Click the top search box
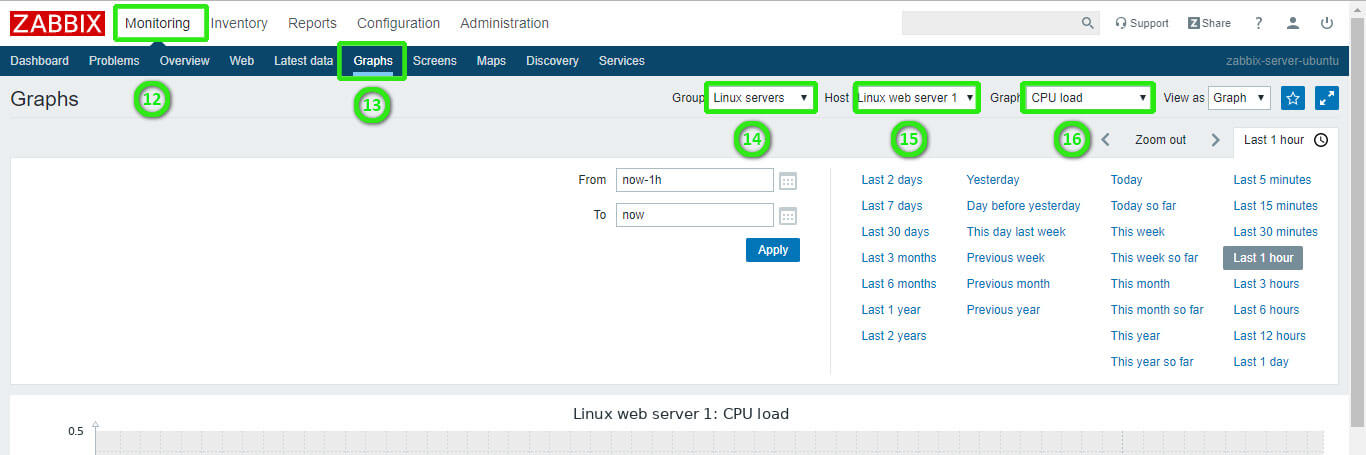 pyautogui.click(x=991, y=23)
